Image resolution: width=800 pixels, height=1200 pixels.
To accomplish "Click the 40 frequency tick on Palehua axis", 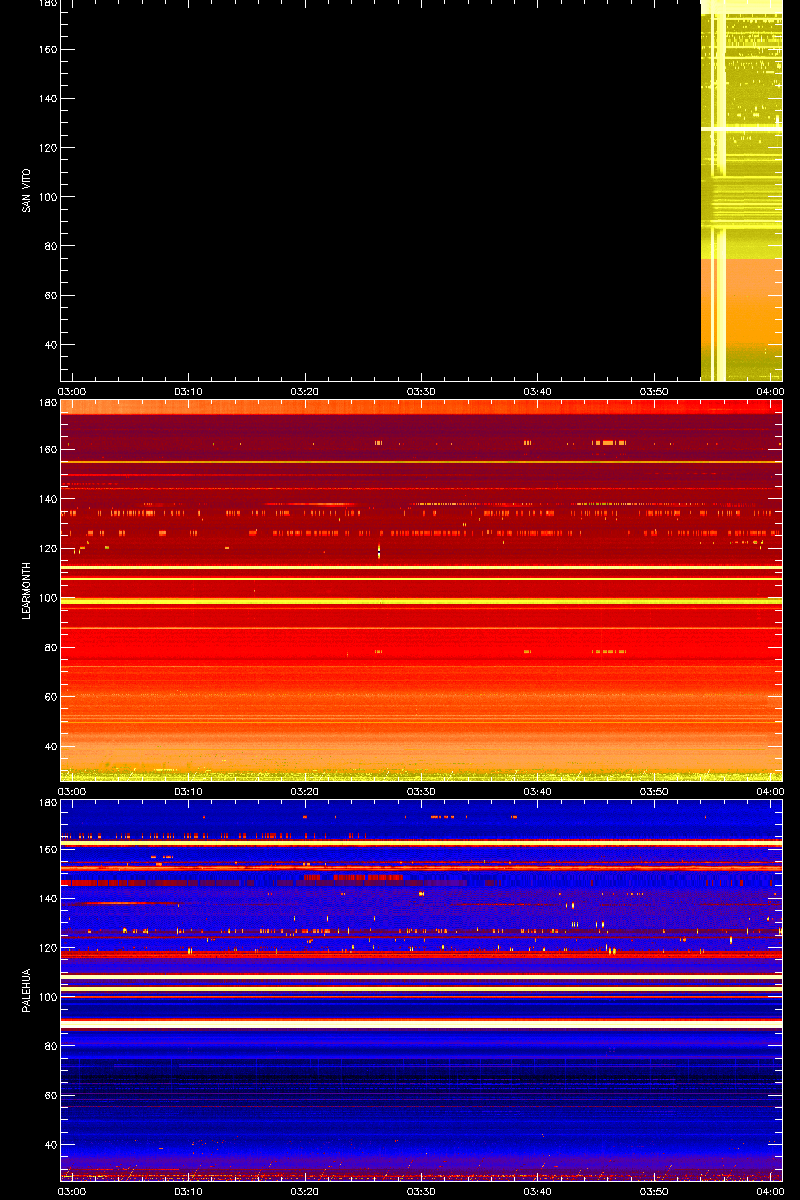I will pos(50,1145).
